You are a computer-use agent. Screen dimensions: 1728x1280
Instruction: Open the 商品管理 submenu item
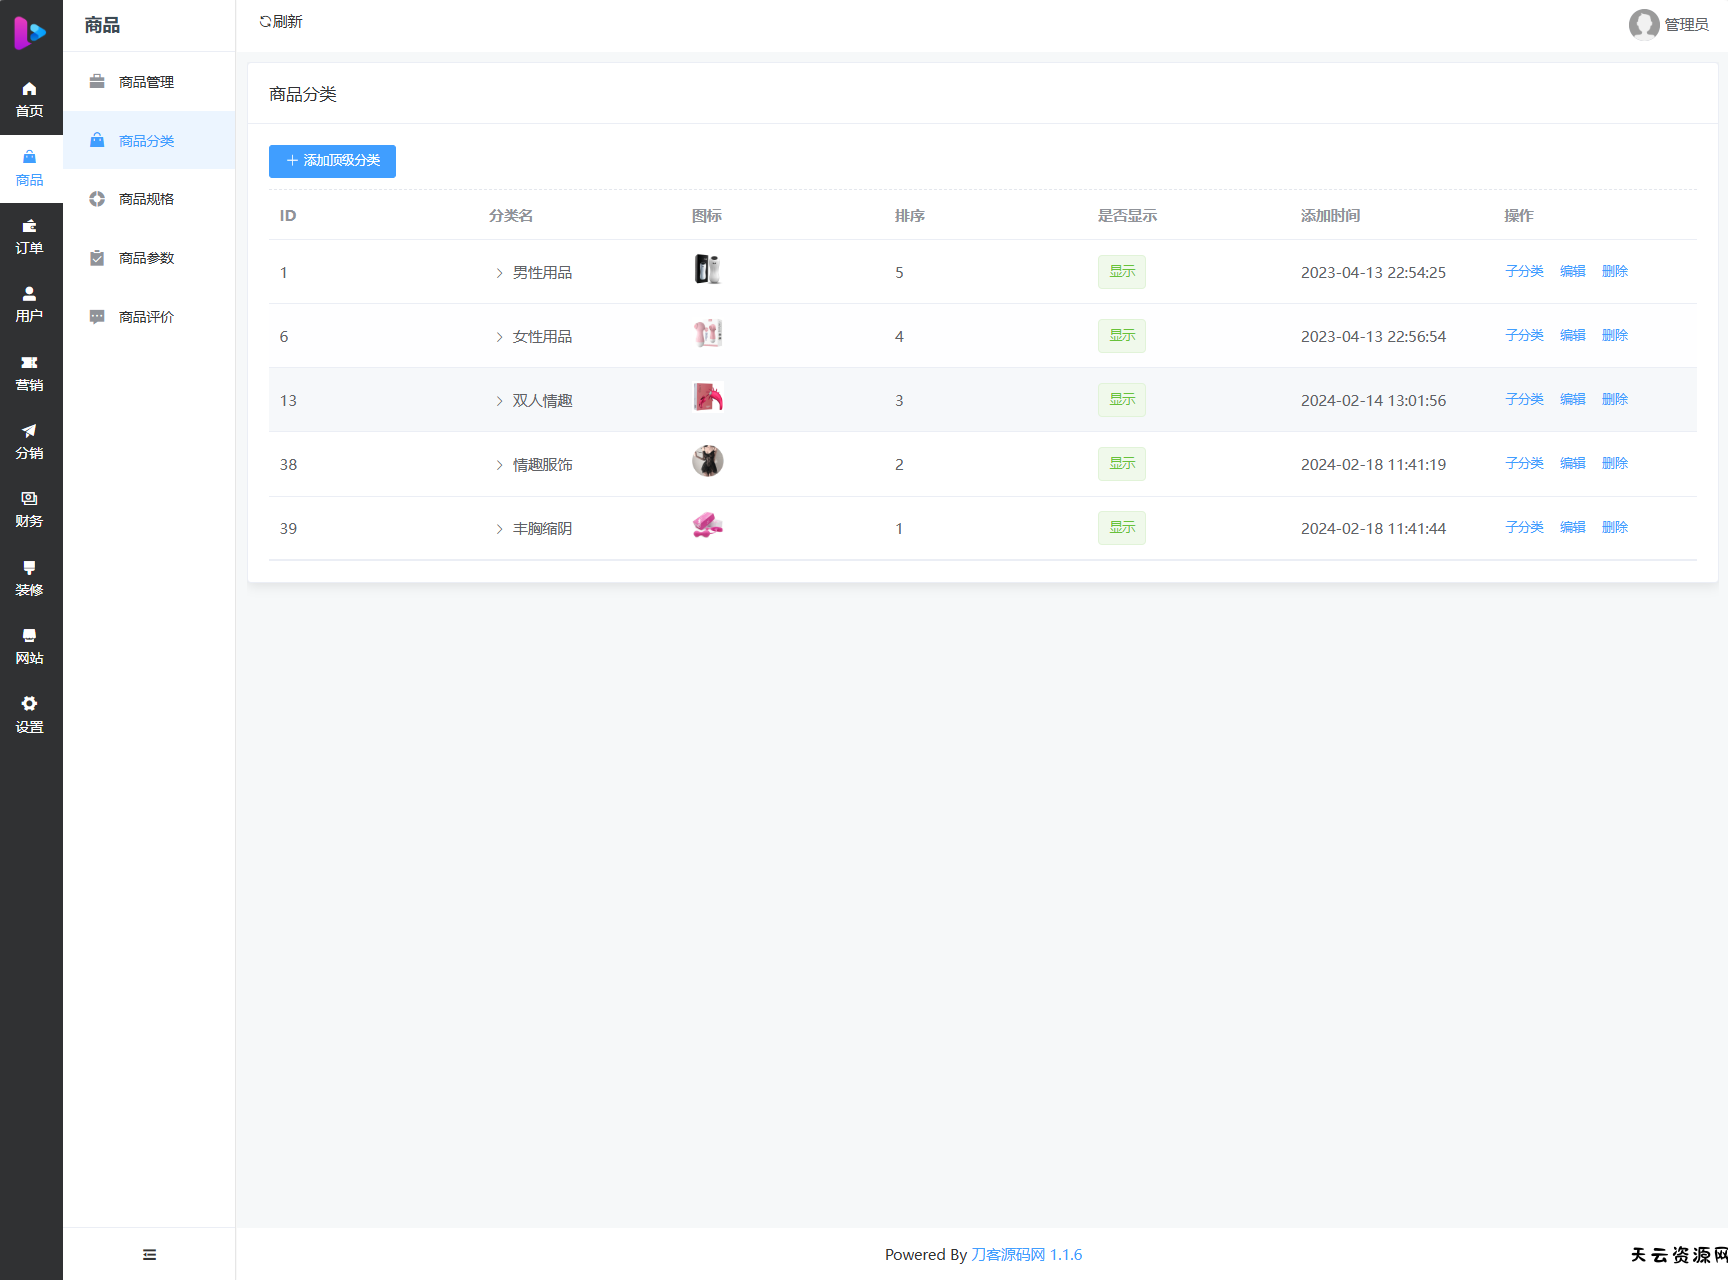146,82
